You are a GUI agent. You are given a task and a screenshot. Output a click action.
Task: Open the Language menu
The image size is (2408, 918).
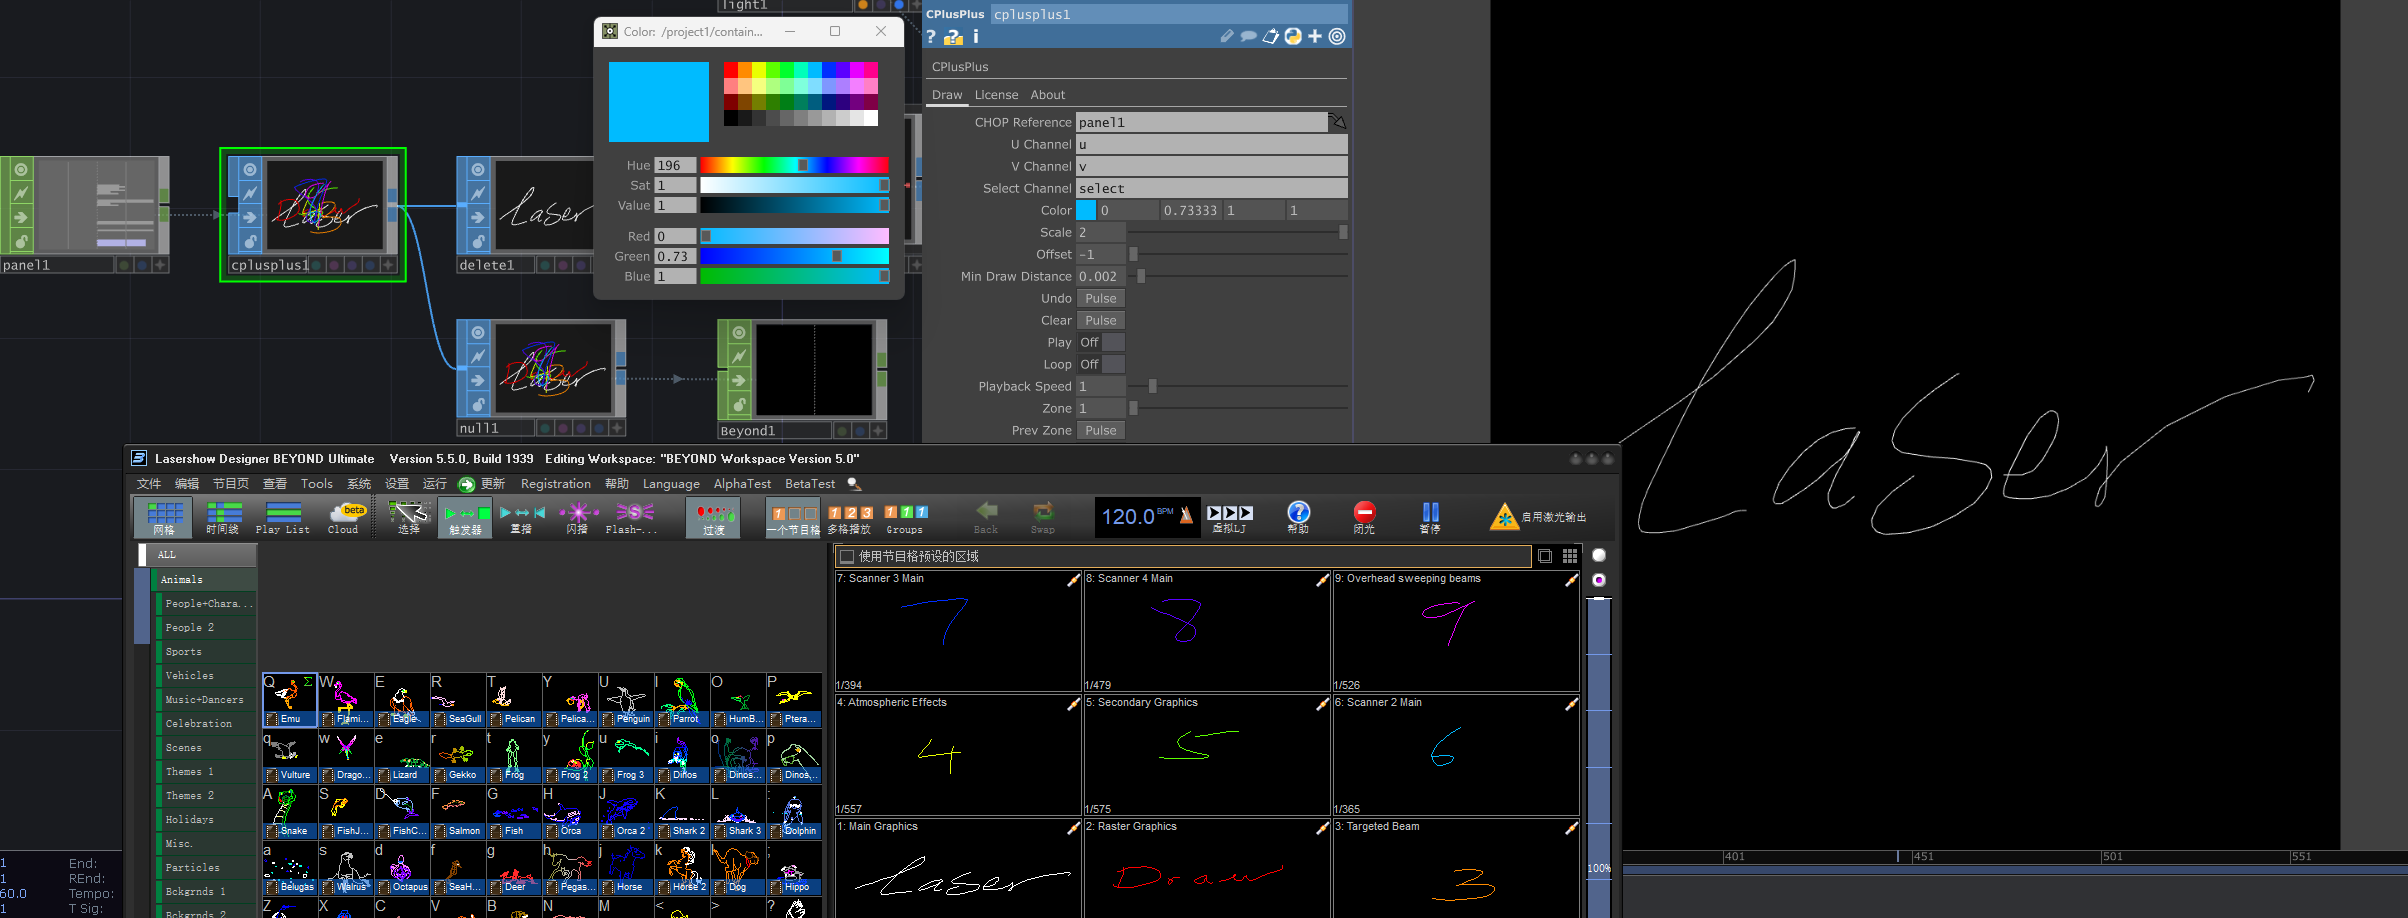point(671,484)
